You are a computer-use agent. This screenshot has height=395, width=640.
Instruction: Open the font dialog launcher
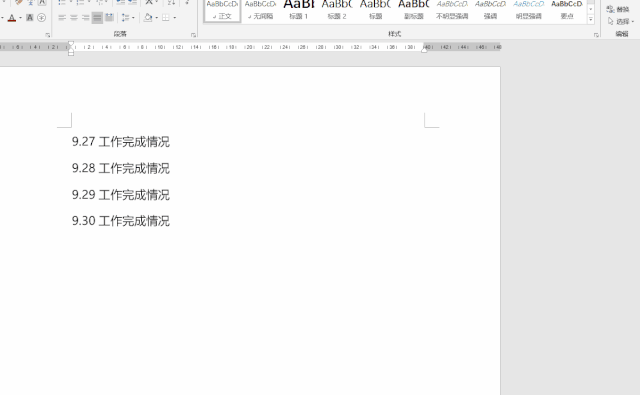click(48, 36)
